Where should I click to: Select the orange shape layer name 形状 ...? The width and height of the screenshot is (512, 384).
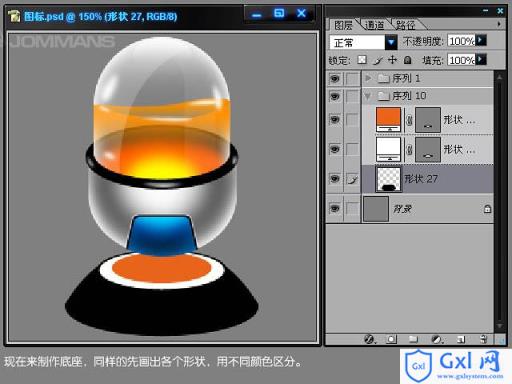[459, 120]
